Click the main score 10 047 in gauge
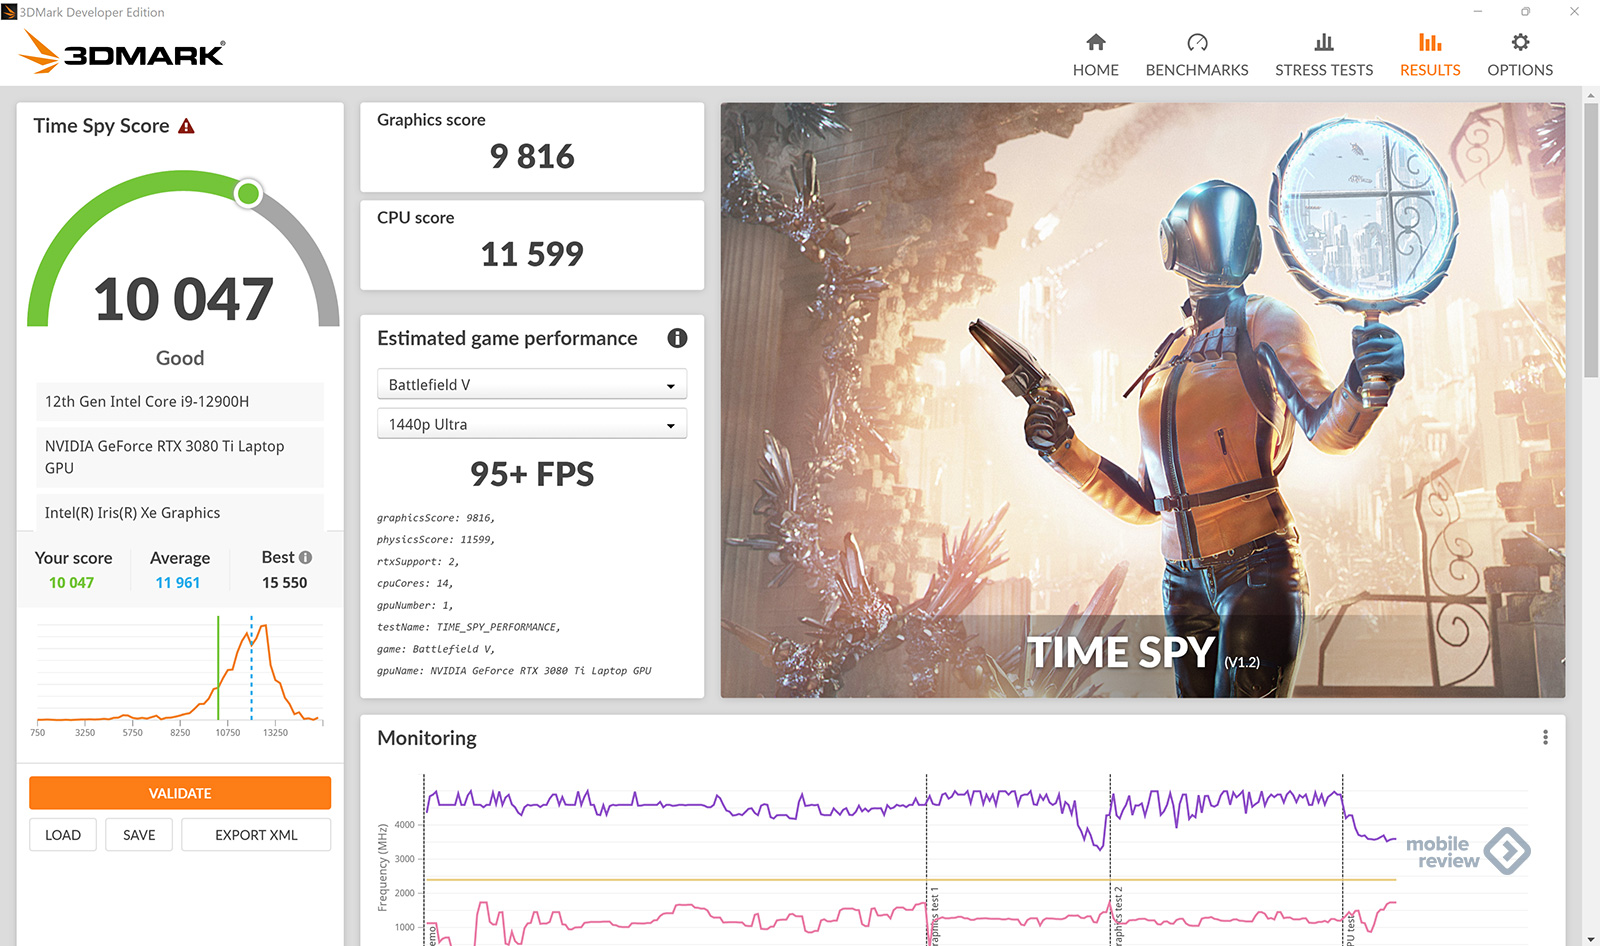The image size is (1600, 946). pos(183,300)
